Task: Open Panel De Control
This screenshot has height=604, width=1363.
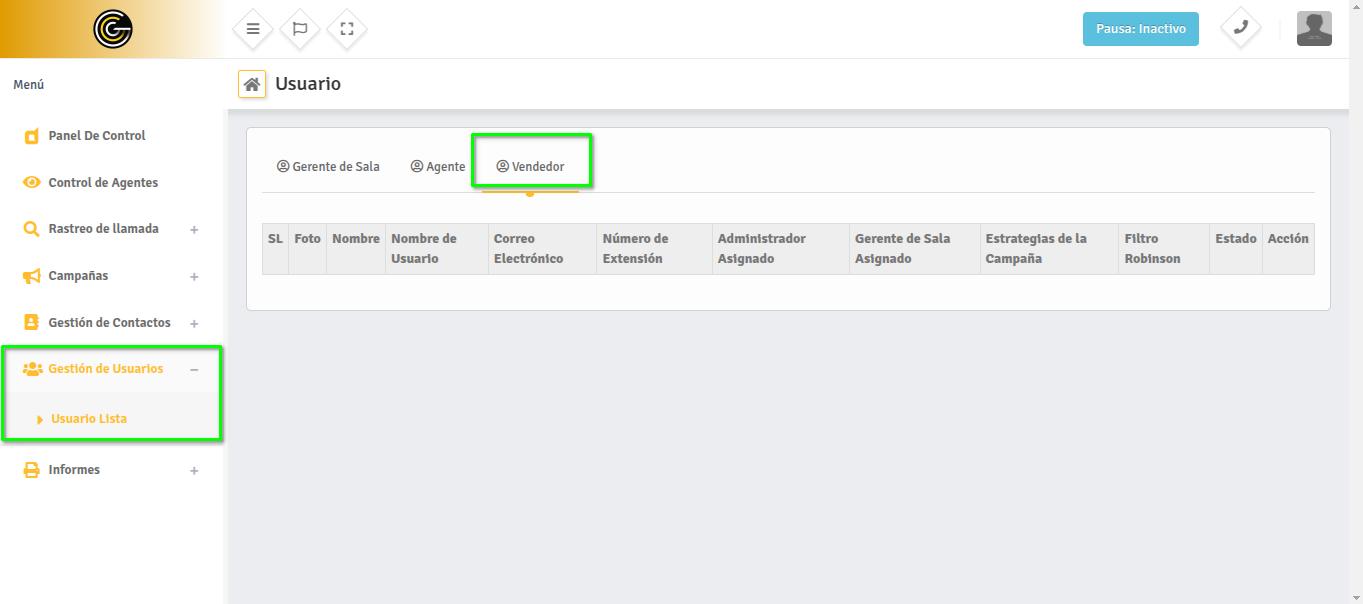Action: (96, 136)
